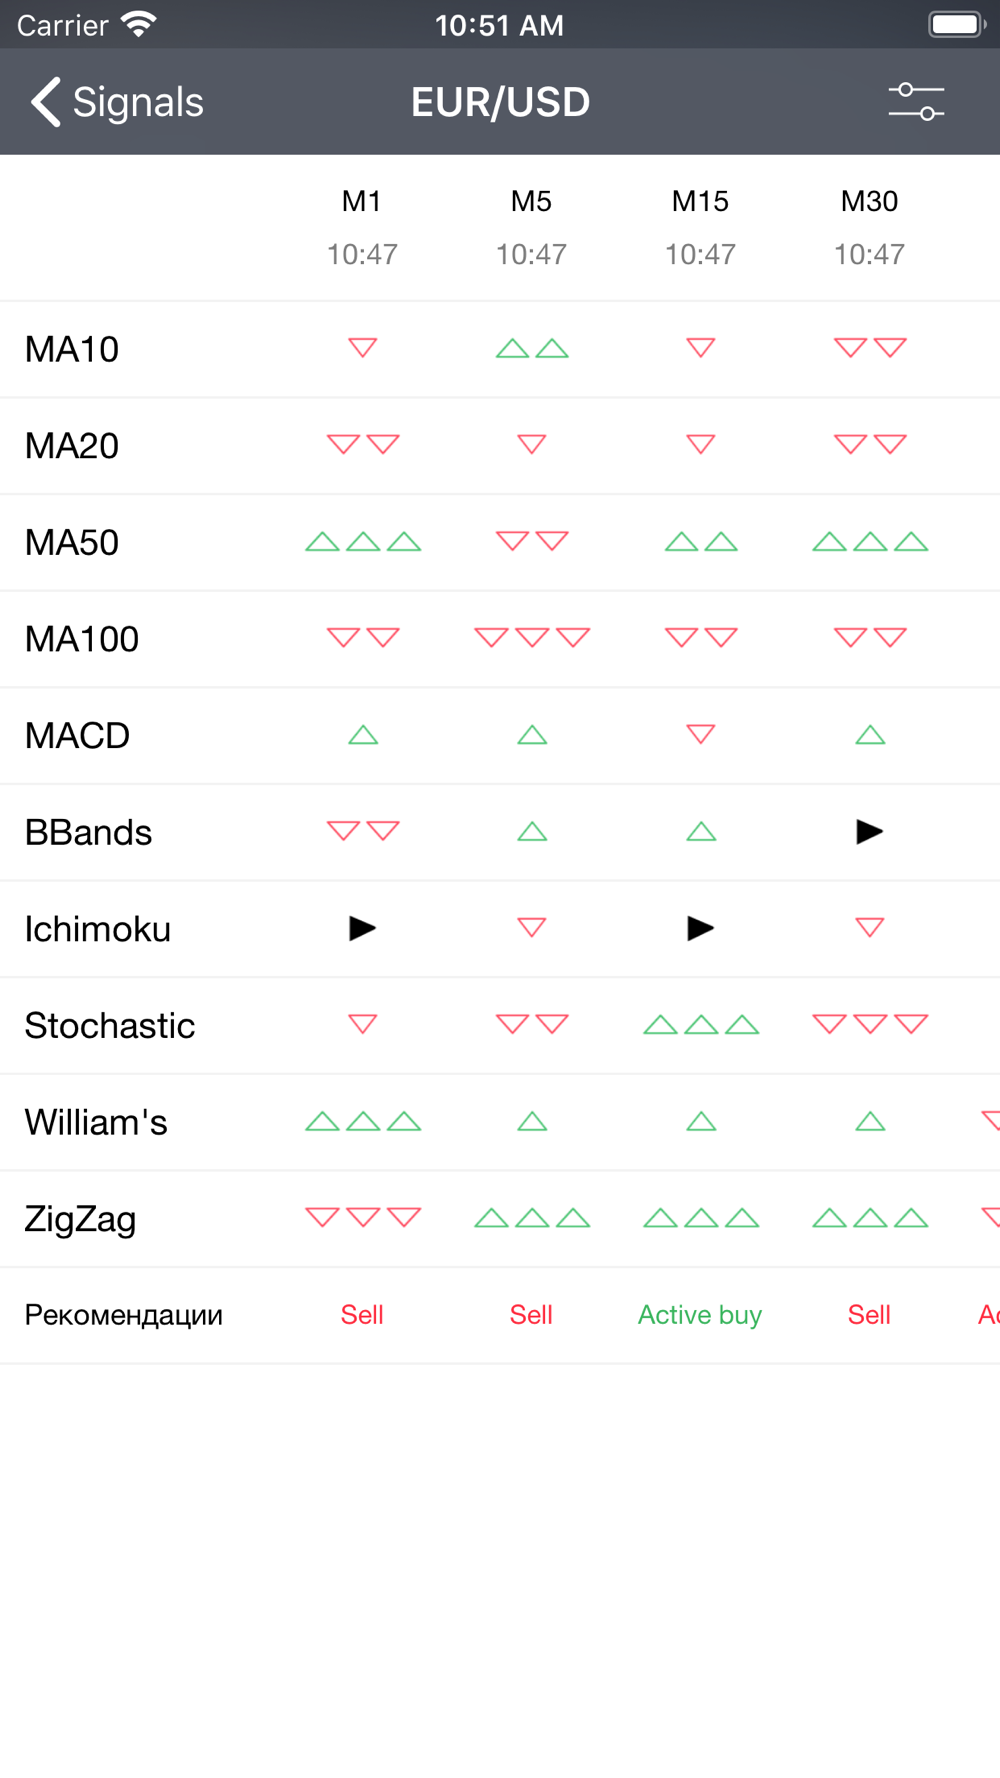Screen dimensions: 1000x1778
Task: Select the Рекомендации row label
Action: (123, 1315)
